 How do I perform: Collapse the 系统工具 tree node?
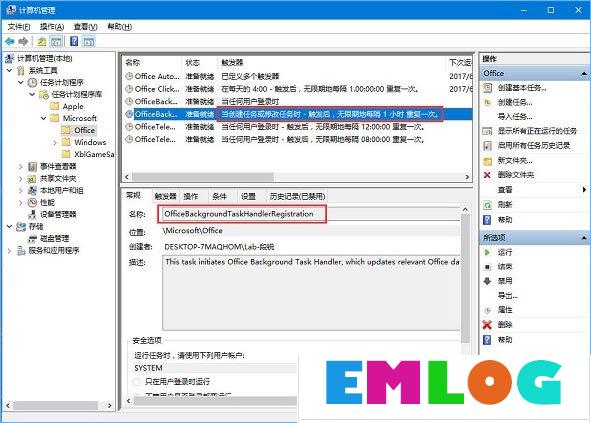pyautogui.click(x=10, y=70)
